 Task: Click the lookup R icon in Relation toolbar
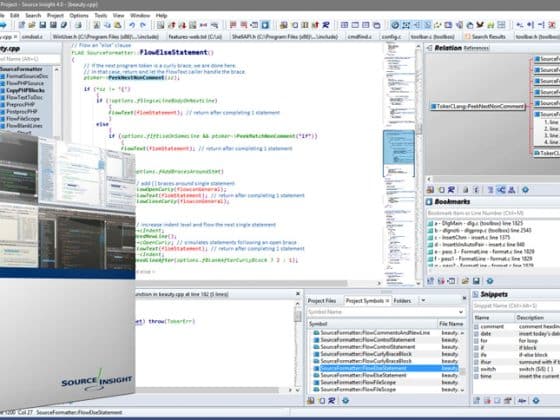point(451,190)
